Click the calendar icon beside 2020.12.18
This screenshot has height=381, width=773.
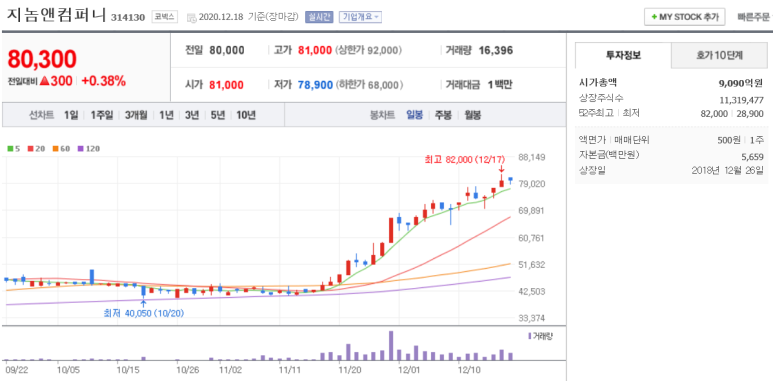(x=192, y=17)
